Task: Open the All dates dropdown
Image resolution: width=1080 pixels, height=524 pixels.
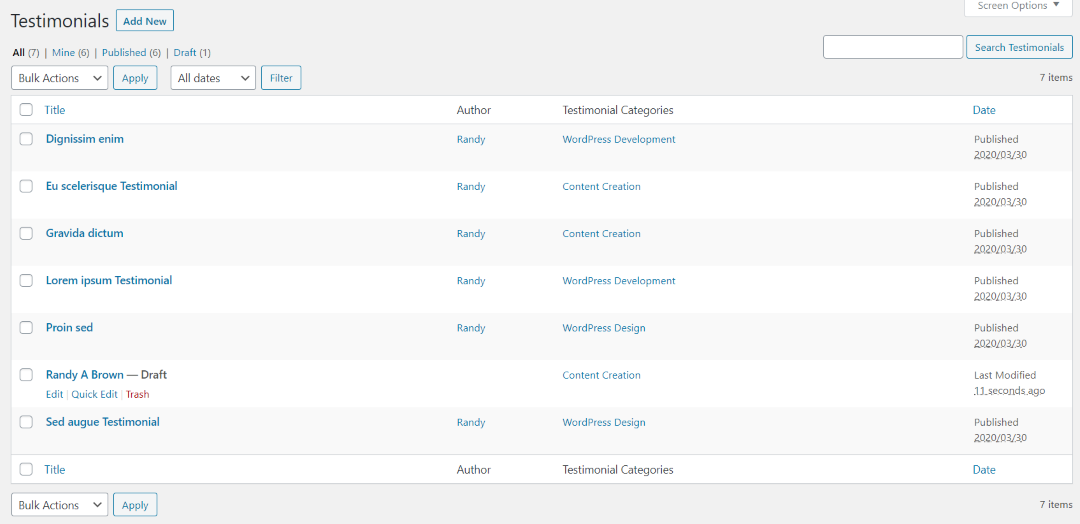Action: [213, 78]
